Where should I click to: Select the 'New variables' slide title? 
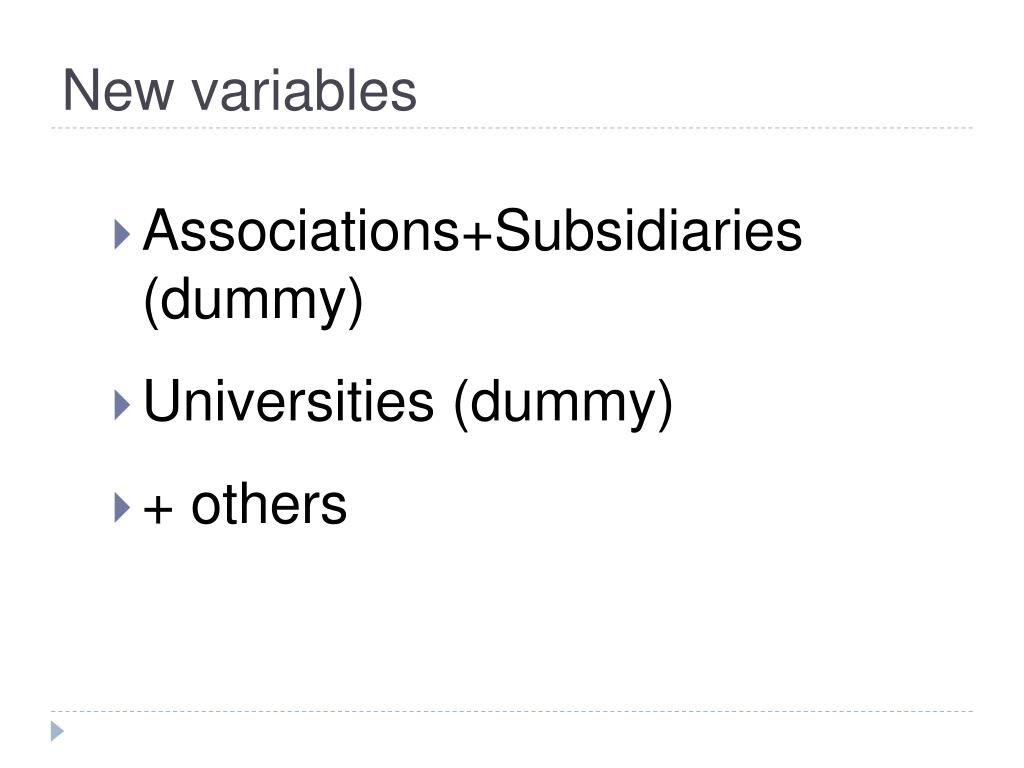click(x=240, y=91)
